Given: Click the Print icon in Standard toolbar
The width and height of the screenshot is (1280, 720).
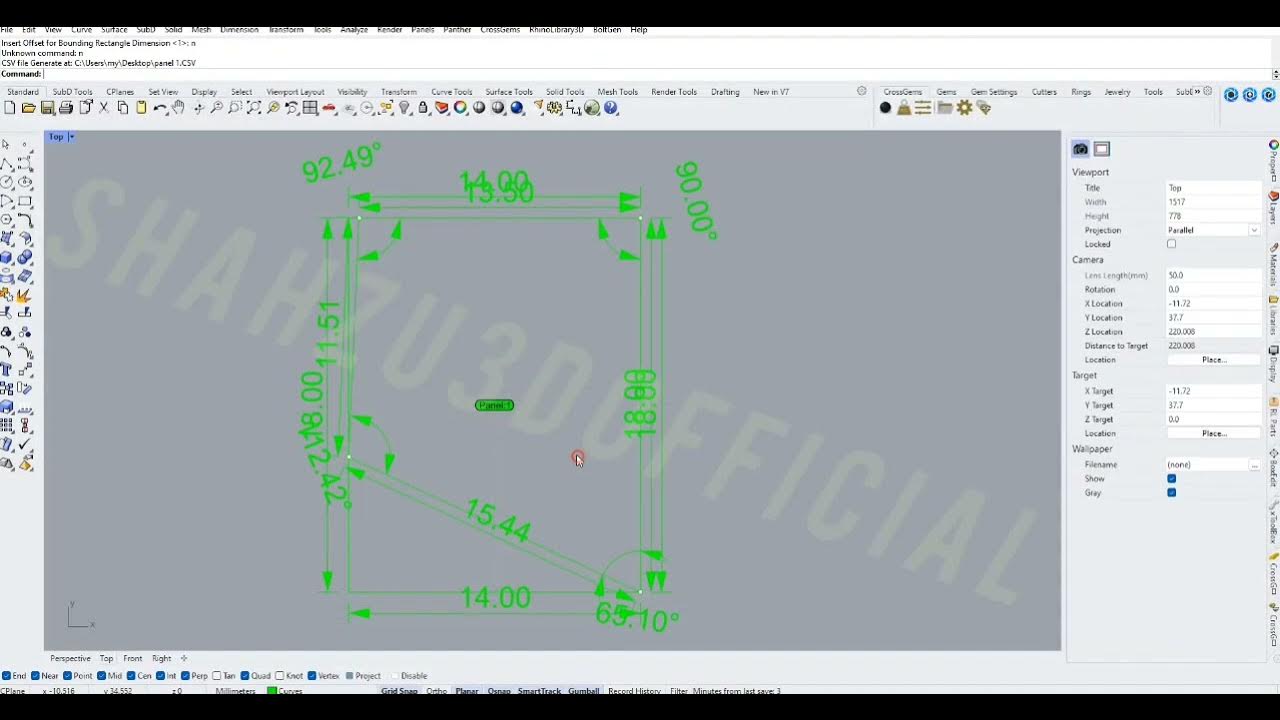Looking at the screenshot, I should 66,108.
